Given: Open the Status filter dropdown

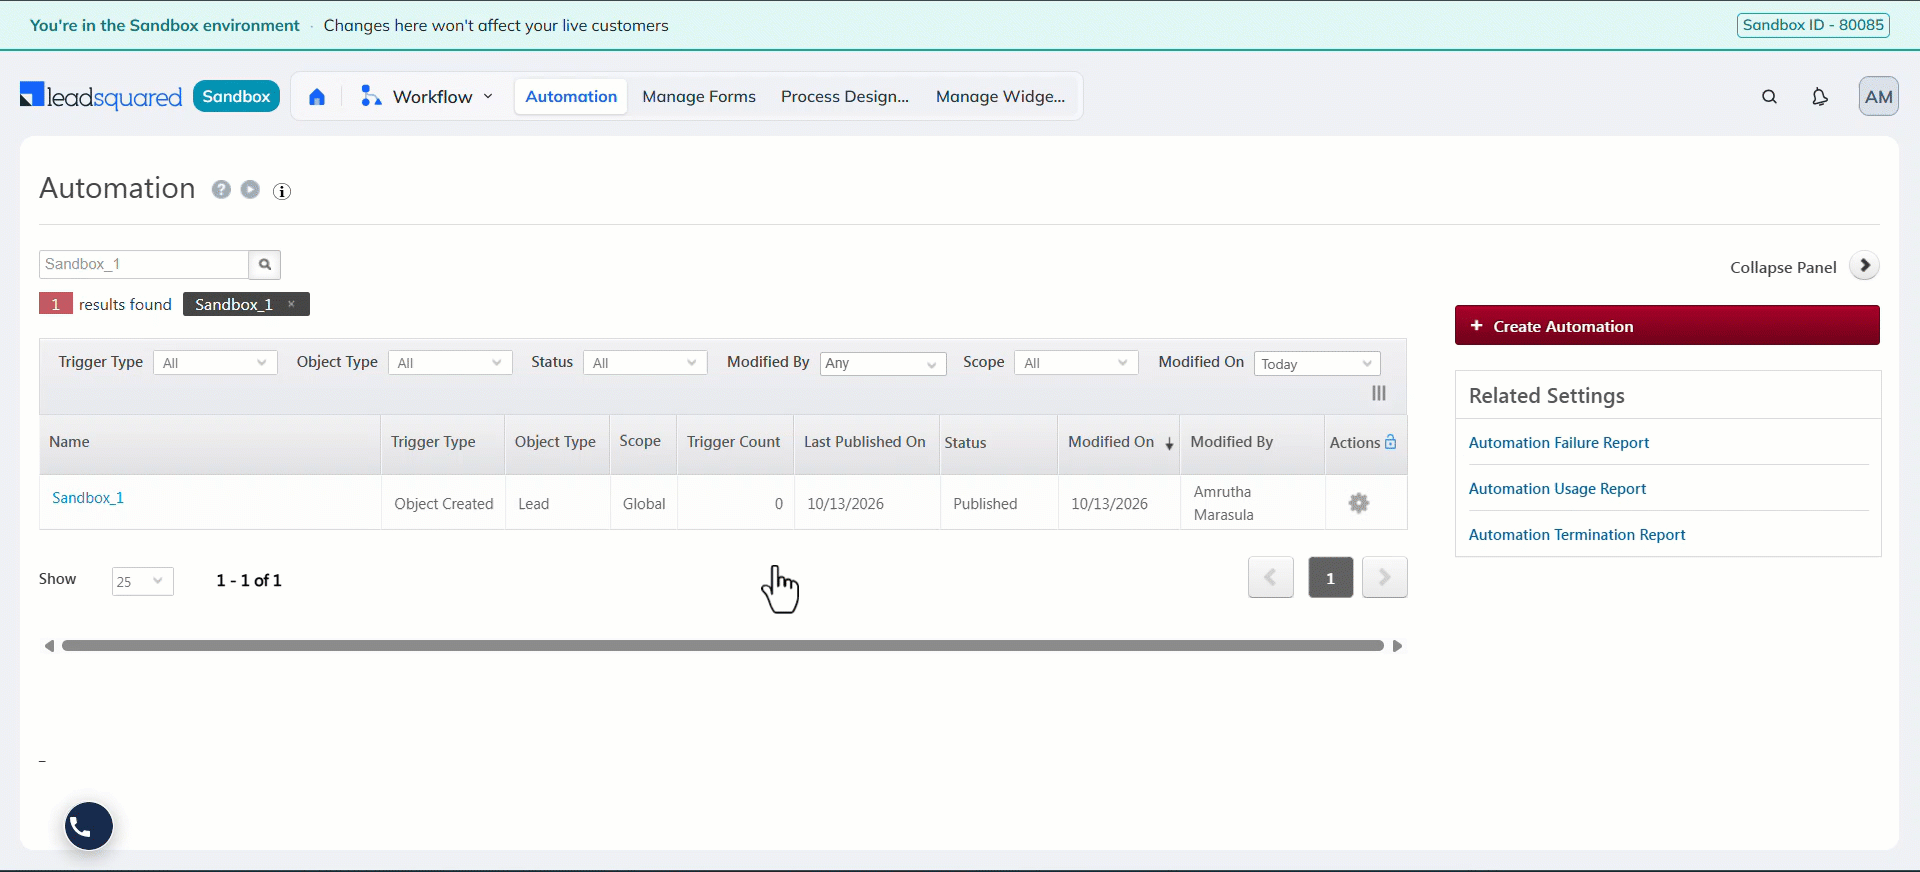Looking at the screenshot, I should 645,363.
